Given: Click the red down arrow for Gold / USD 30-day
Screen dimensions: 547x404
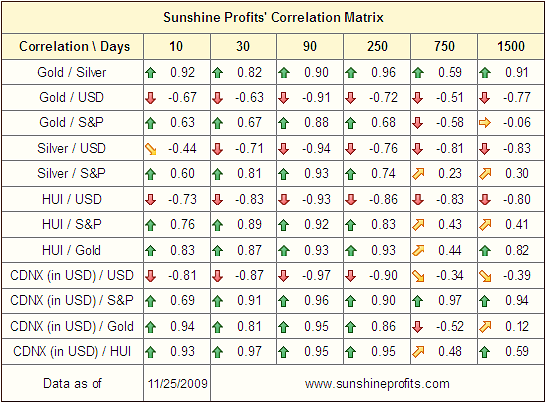Looking at the screenshot, I should coord(217,98).
